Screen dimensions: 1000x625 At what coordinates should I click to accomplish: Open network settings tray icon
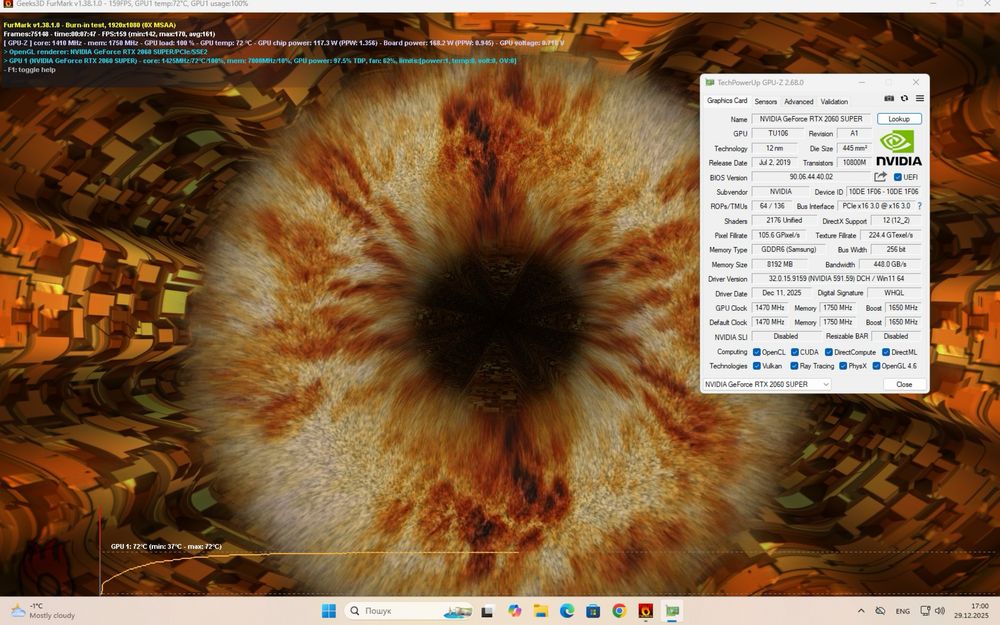[x=925, y=611]
